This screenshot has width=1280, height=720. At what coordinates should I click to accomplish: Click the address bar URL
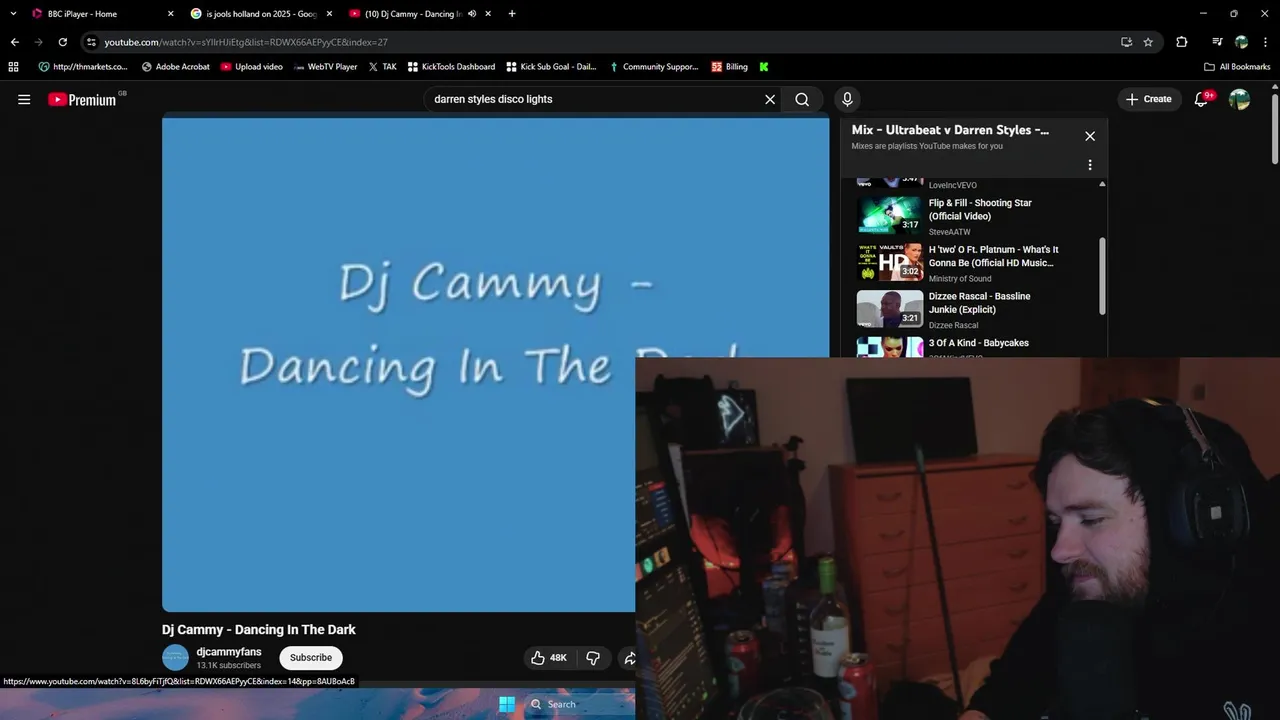point(246,42)
